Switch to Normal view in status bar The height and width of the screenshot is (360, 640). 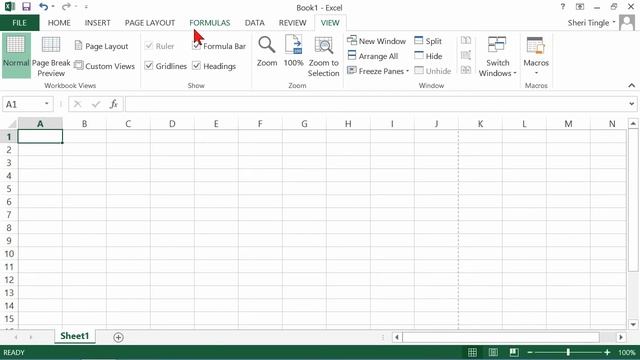click(472, 352)
